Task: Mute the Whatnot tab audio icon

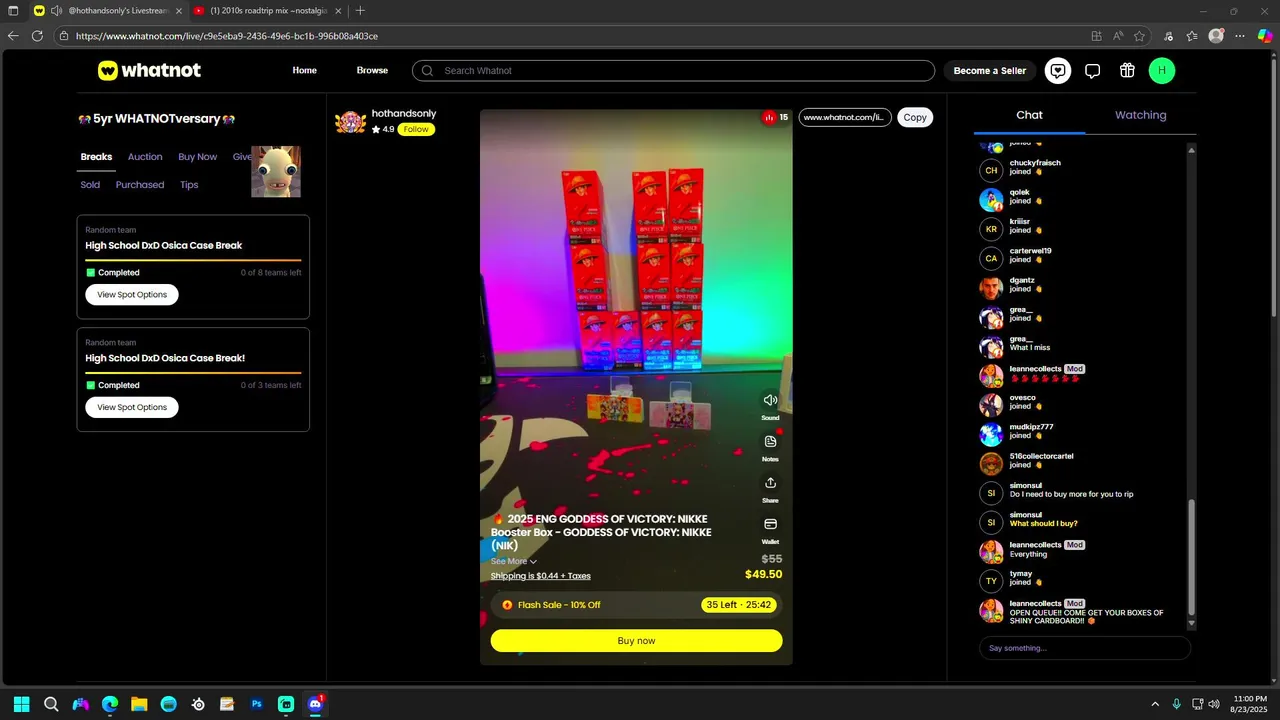Action: click(56, 10)
